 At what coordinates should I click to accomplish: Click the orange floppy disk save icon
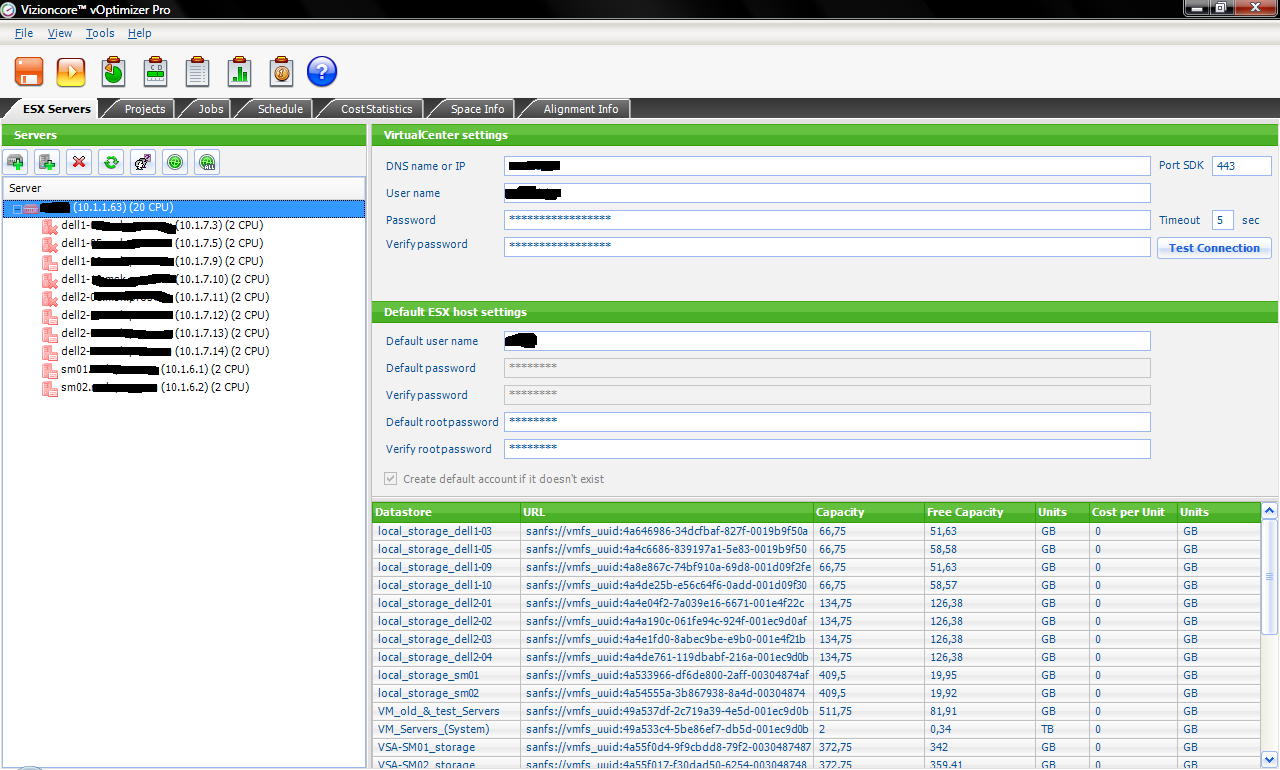point(29,72)
